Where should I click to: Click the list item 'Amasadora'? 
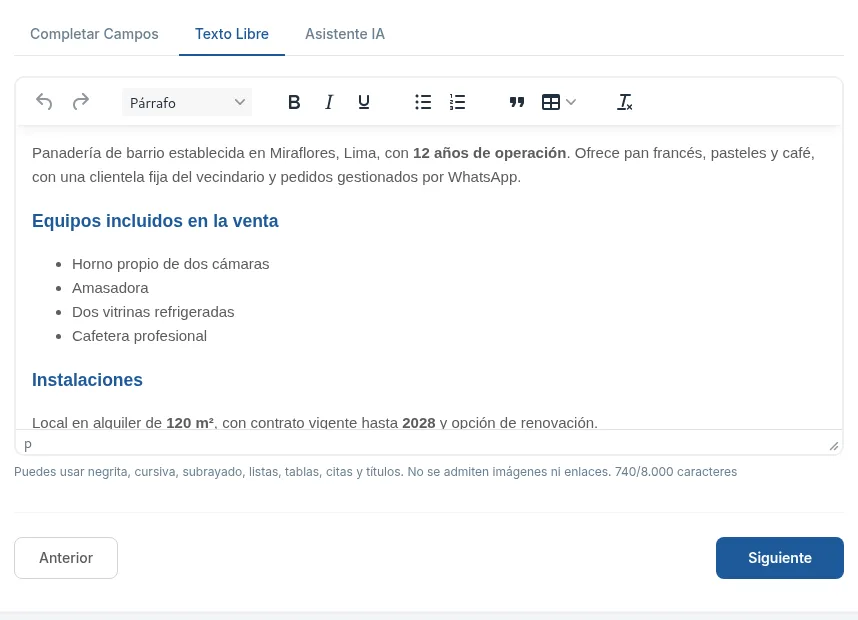pos(110,288)
